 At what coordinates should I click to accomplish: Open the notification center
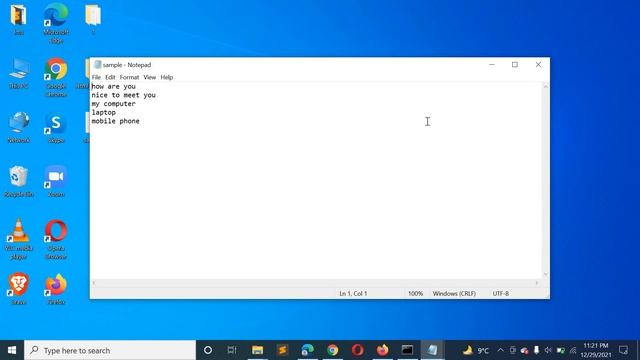(623, 350)
